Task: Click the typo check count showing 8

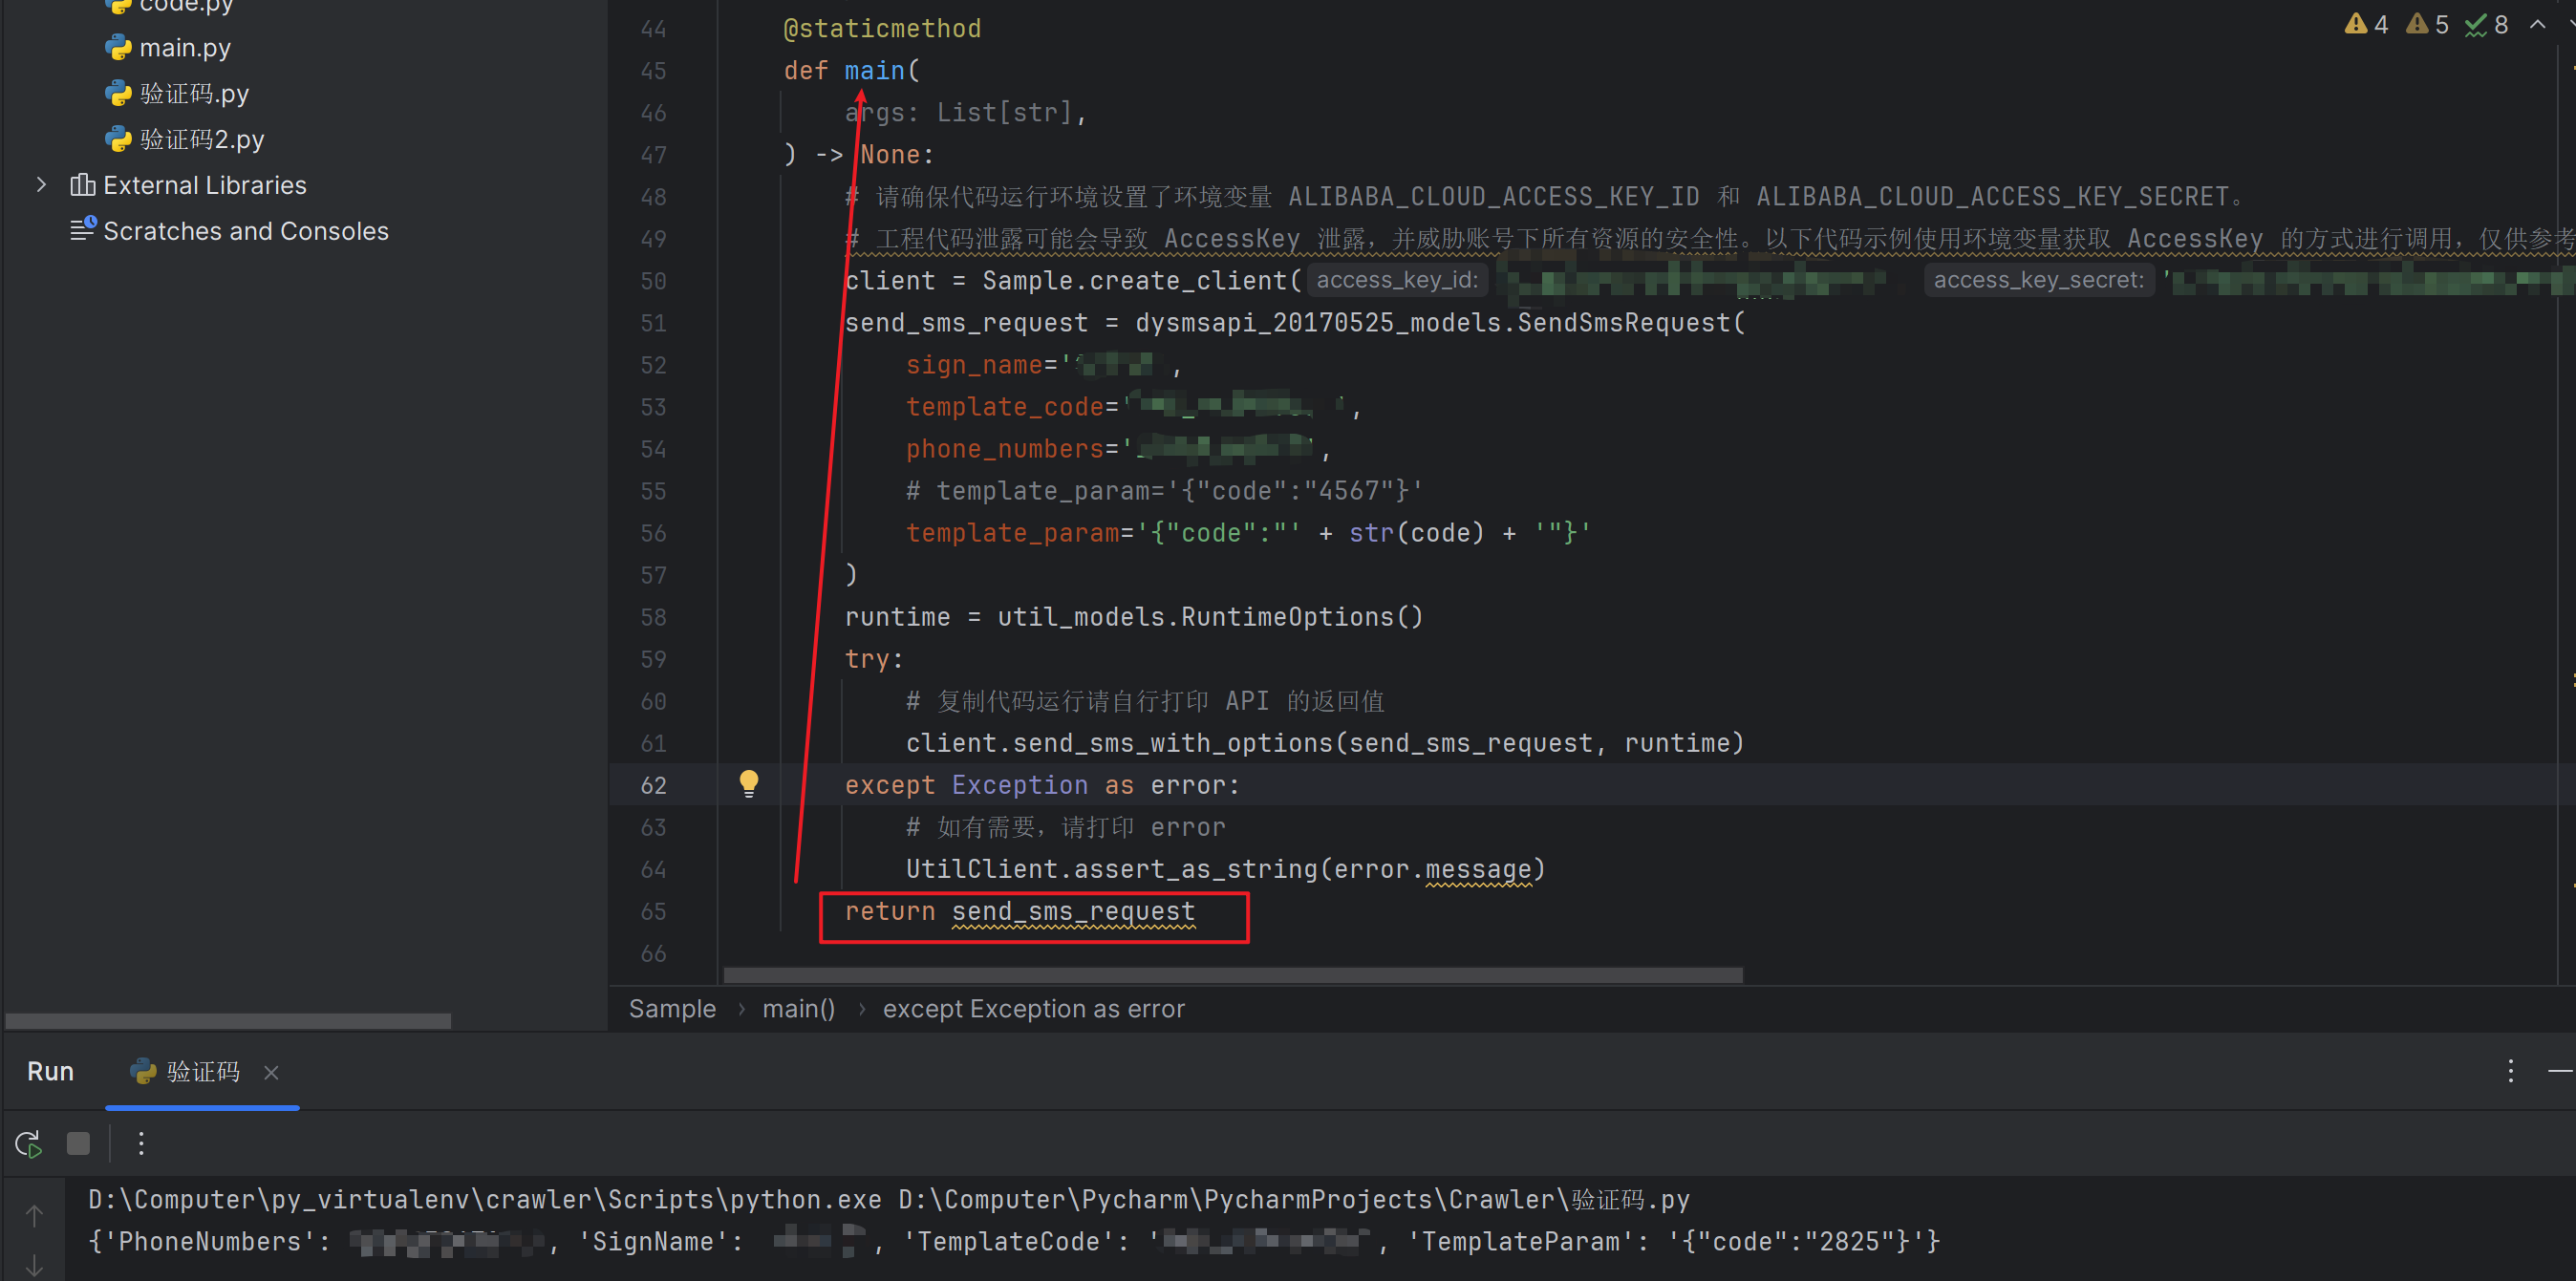Action: tap(2487, 24)
